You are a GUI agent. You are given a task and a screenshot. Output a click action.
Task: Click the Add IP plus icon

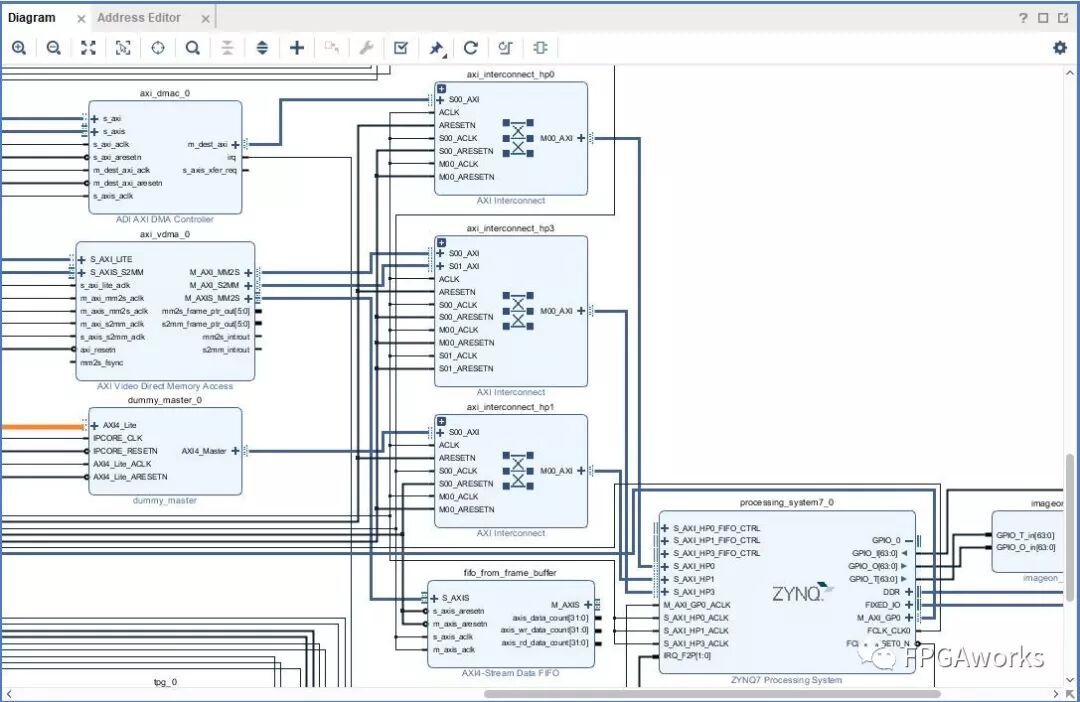(x=297, y=48)
